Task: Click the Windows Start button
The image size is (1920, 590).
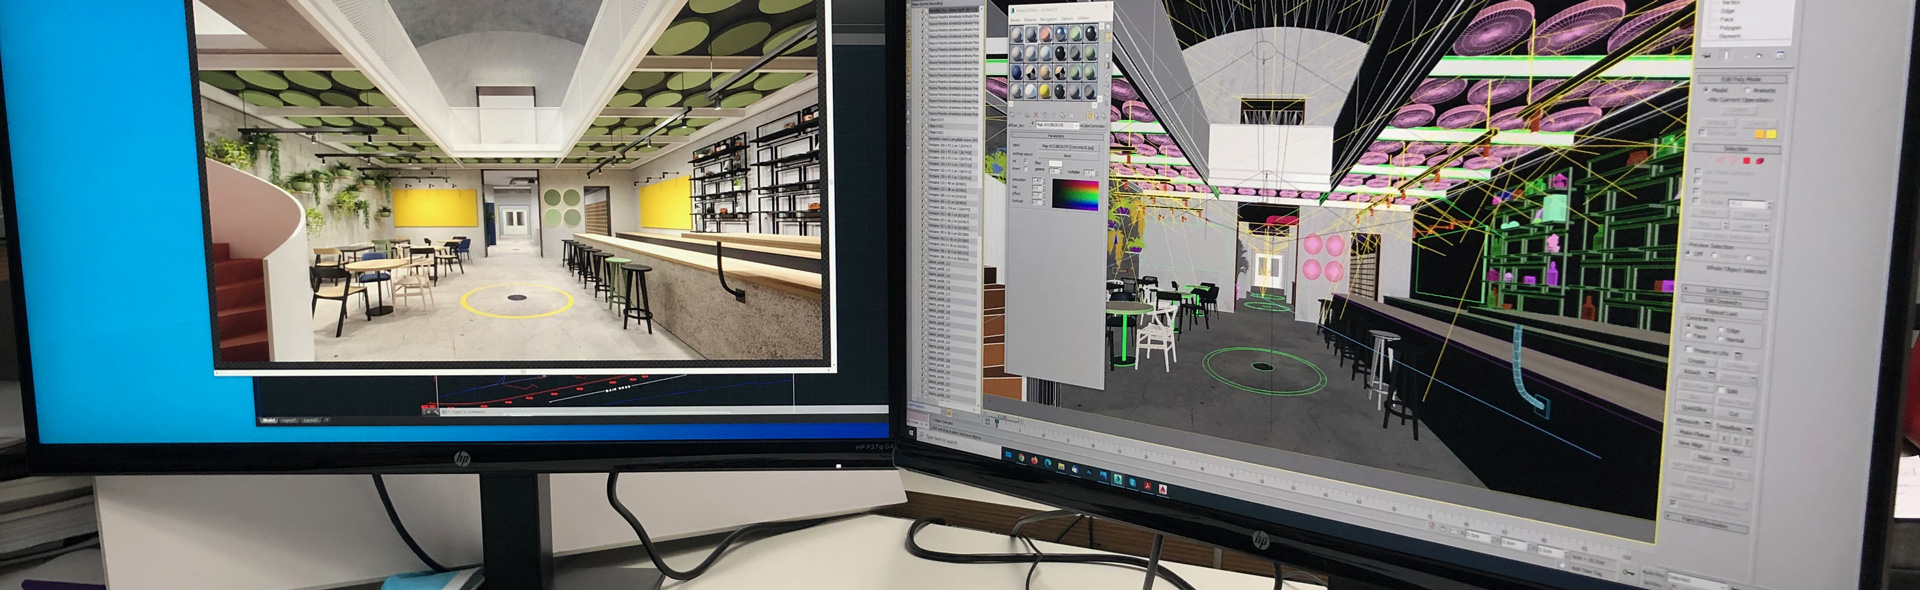Action: pyautogui.click(x=1008, y=456)
